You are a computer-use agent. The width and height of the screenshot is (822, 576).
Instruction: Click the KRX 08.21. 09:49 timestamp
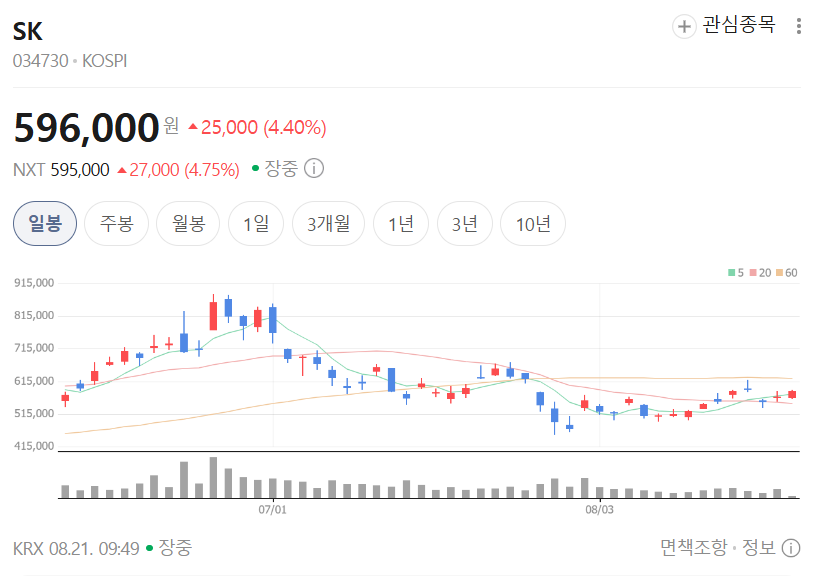click(76, 549)
